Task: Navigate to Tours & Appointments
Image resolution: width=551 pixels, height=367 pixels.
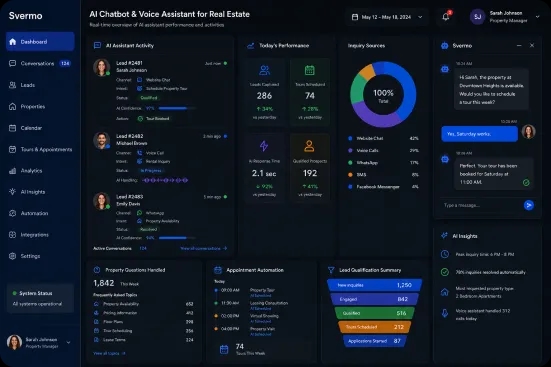Action: tap(40, 149)
